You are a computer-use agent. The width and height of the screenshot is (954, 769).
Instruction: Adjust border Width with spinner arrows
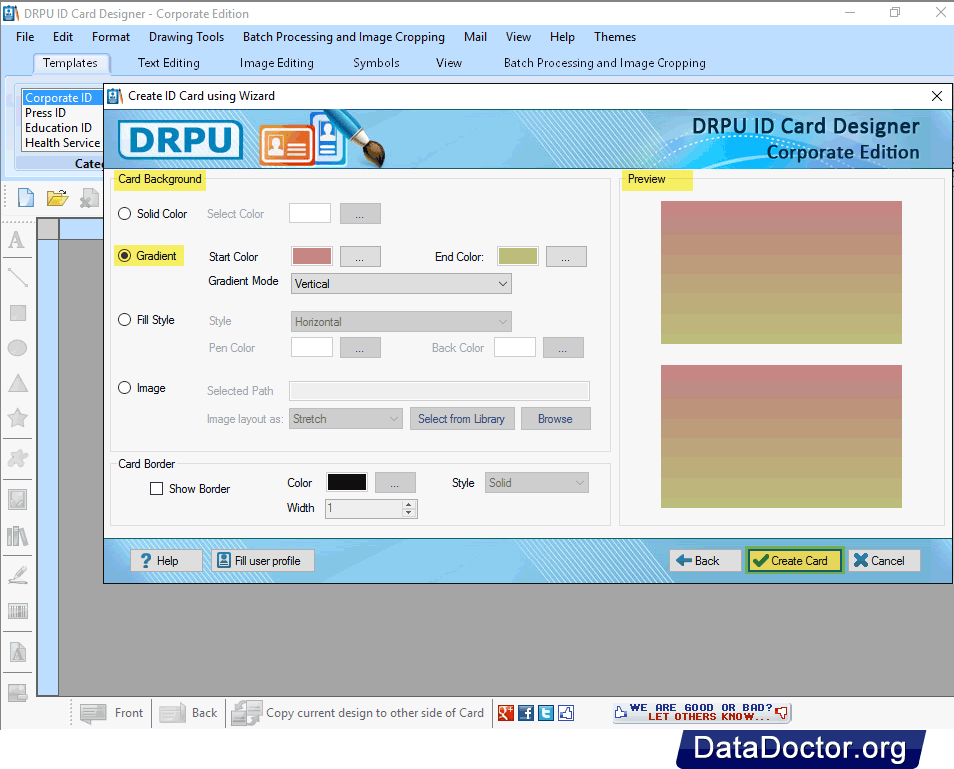(x=409, y=509)
